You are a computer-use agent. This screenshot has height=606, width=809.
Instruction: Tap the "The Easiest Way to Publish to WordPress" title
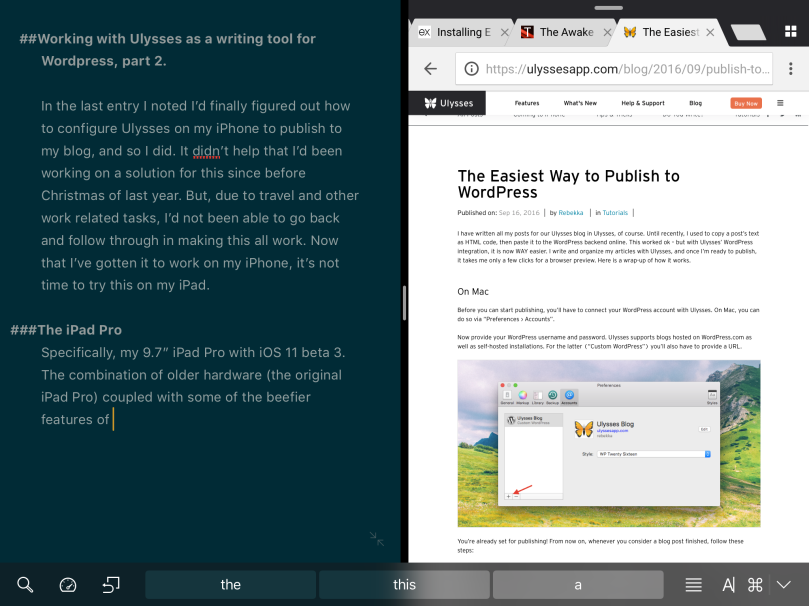(x=569, y=184)
